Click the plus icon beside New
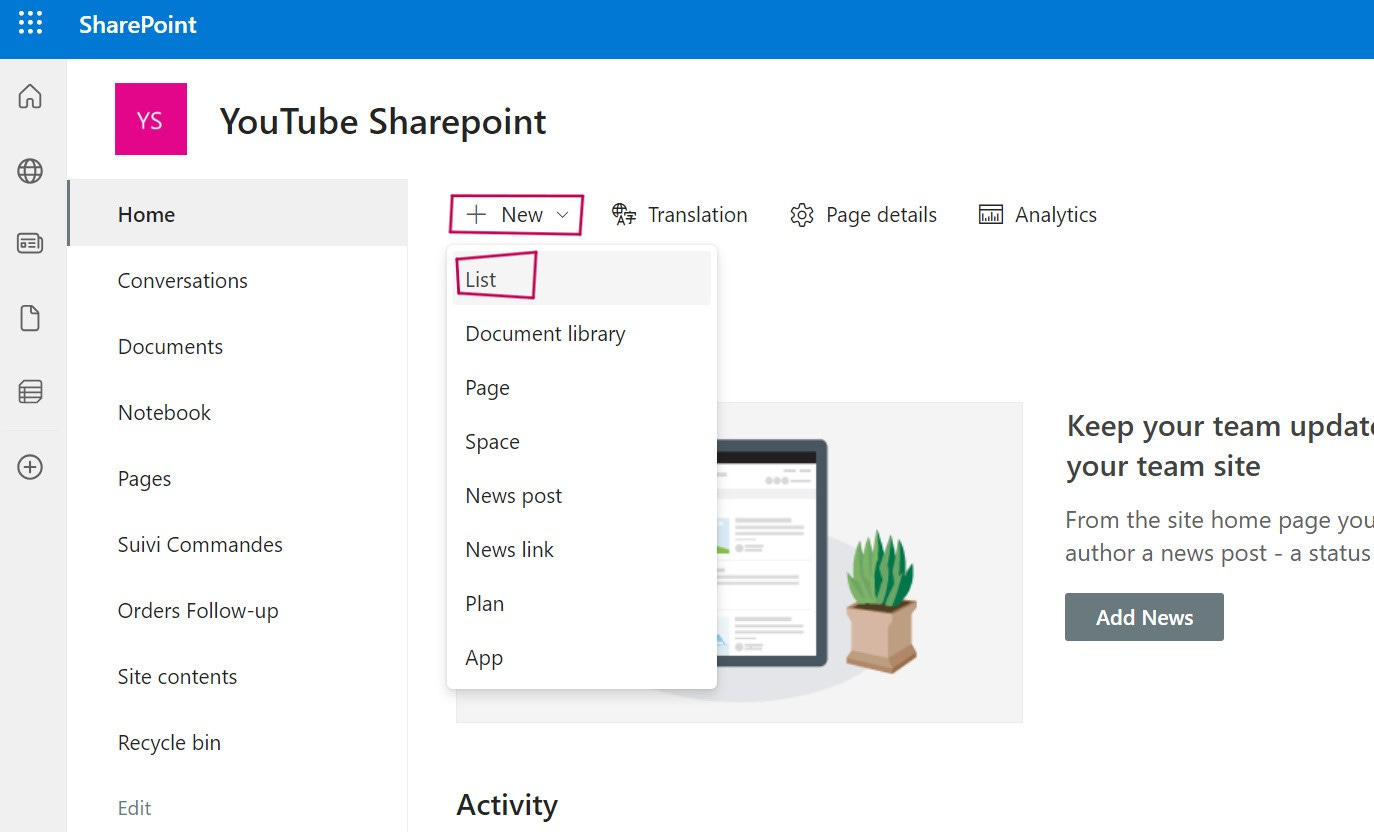The height and width of the screenshot is (832, 1374). click(x=477, y=215)
